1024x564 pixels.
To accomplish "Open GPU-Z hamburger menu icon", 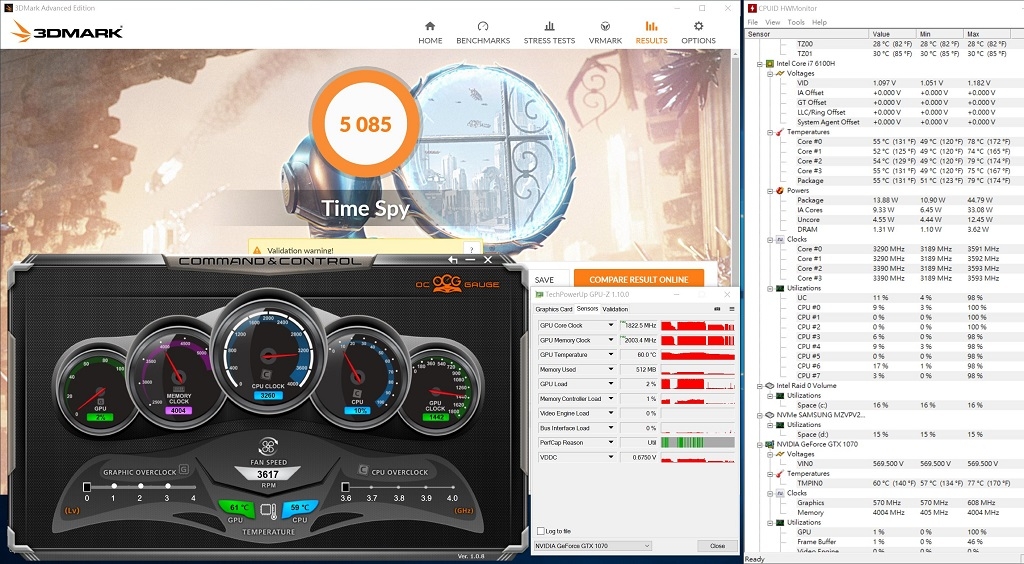I will [x=731, y=309].
